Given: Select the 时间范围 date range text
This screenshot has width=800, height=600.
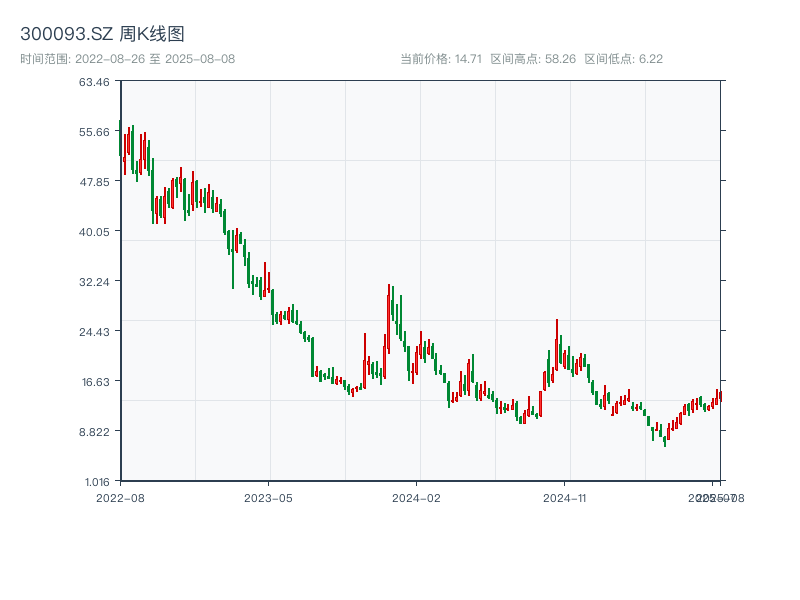Looking at the screenshot, I should point(128,59).
